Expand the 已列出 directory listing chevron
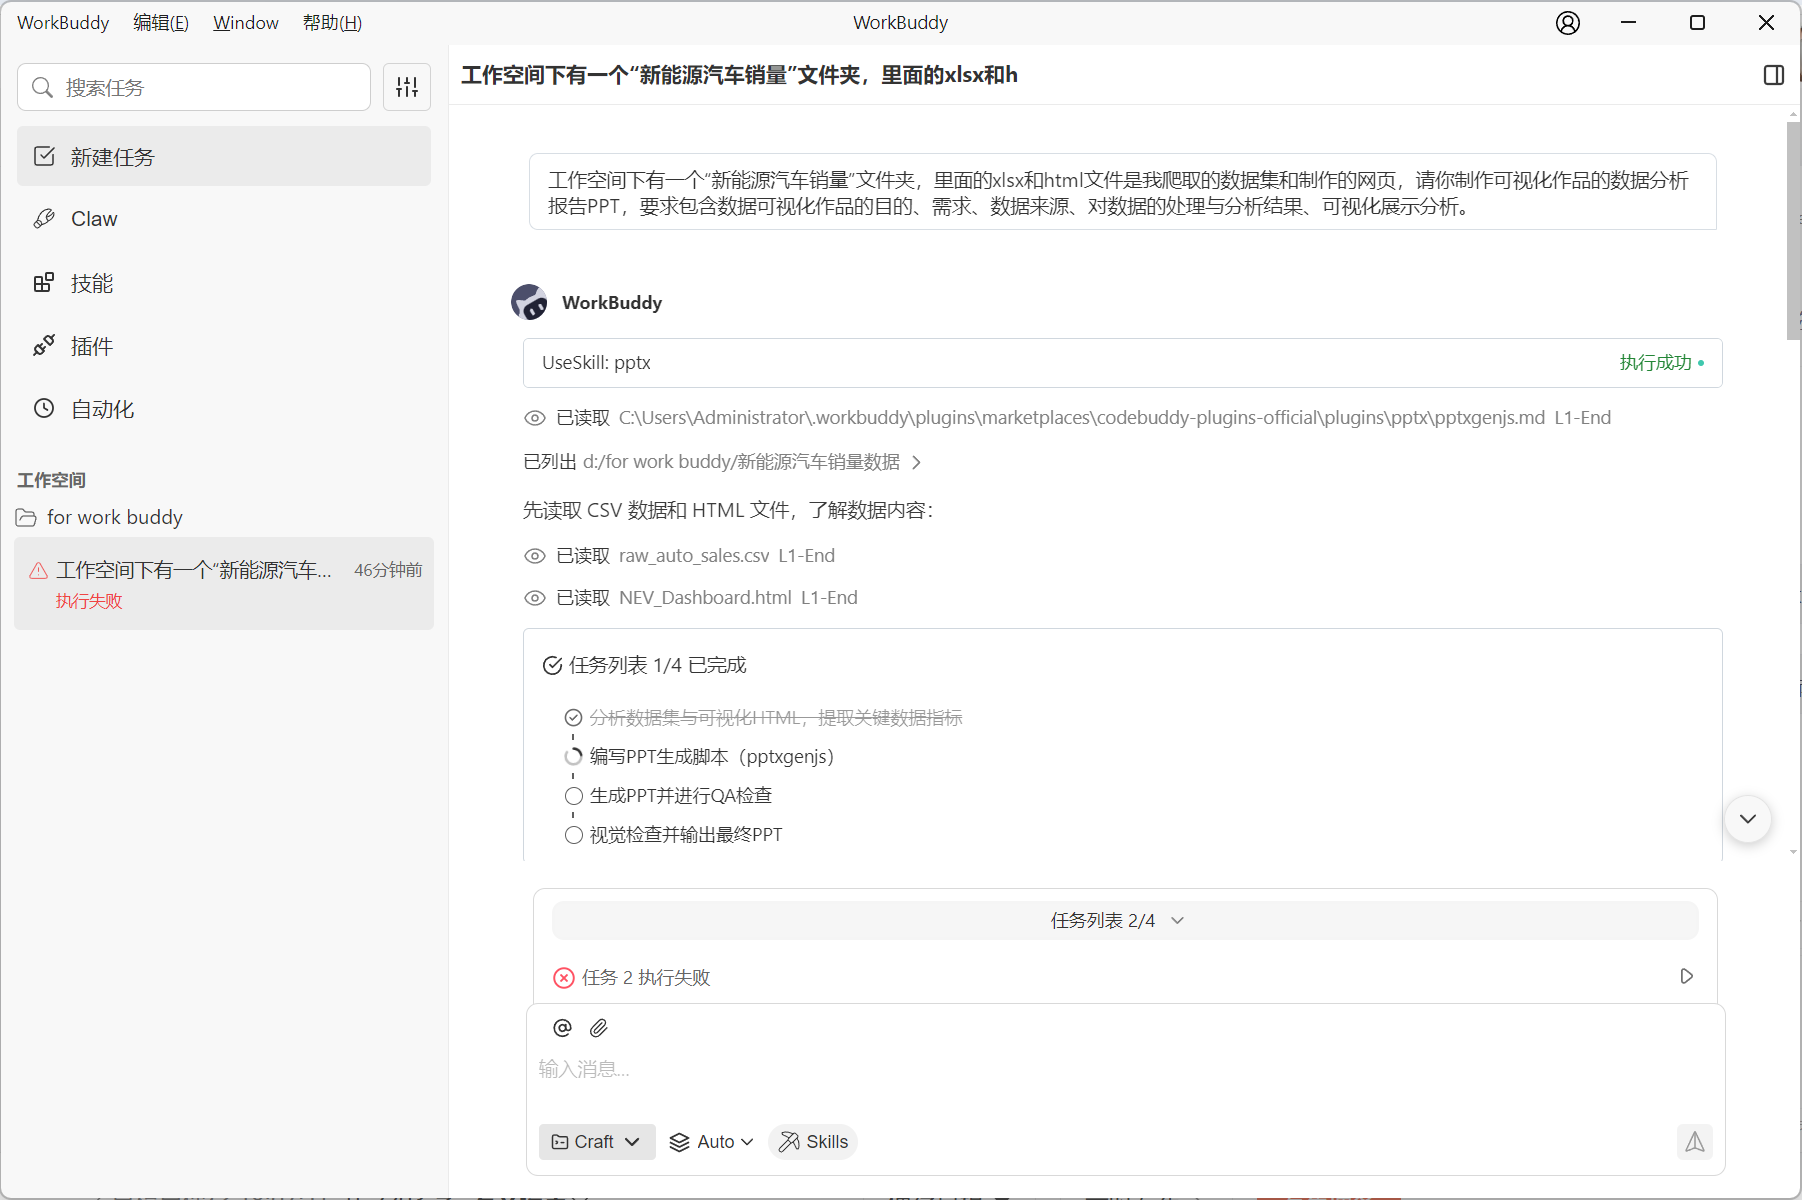The width and height of the screenshot is (1802, 1200). tap(916, 462)
